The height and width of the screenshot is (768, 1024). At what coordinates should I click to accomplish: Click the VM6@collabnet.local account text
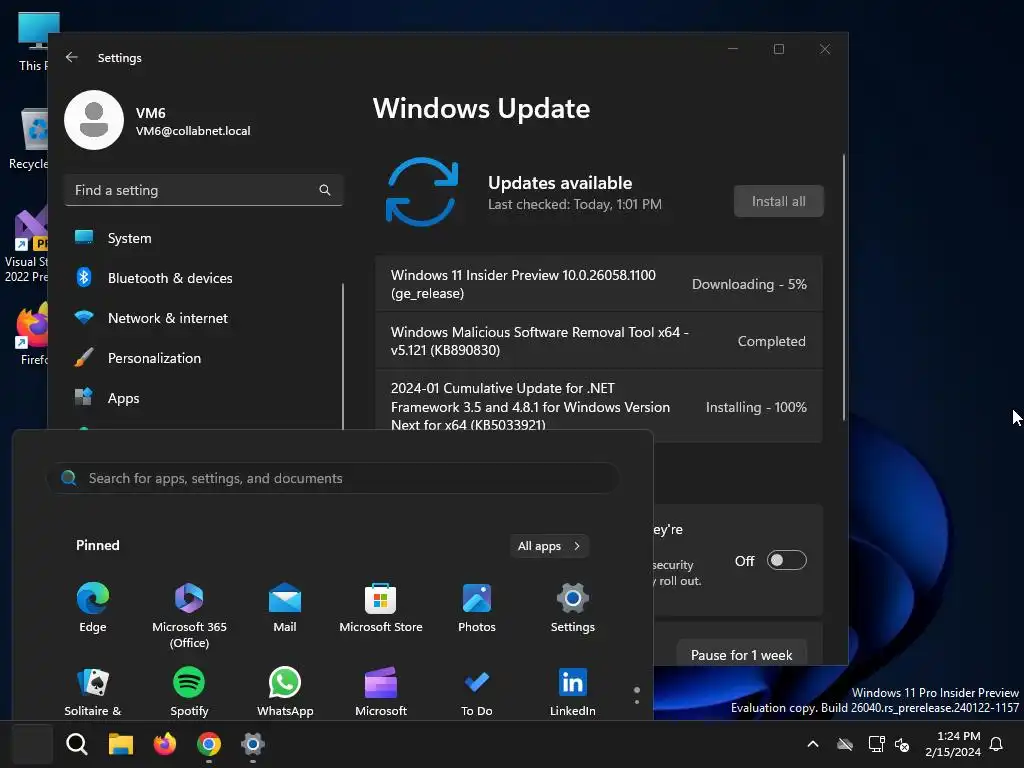(193, 131)
